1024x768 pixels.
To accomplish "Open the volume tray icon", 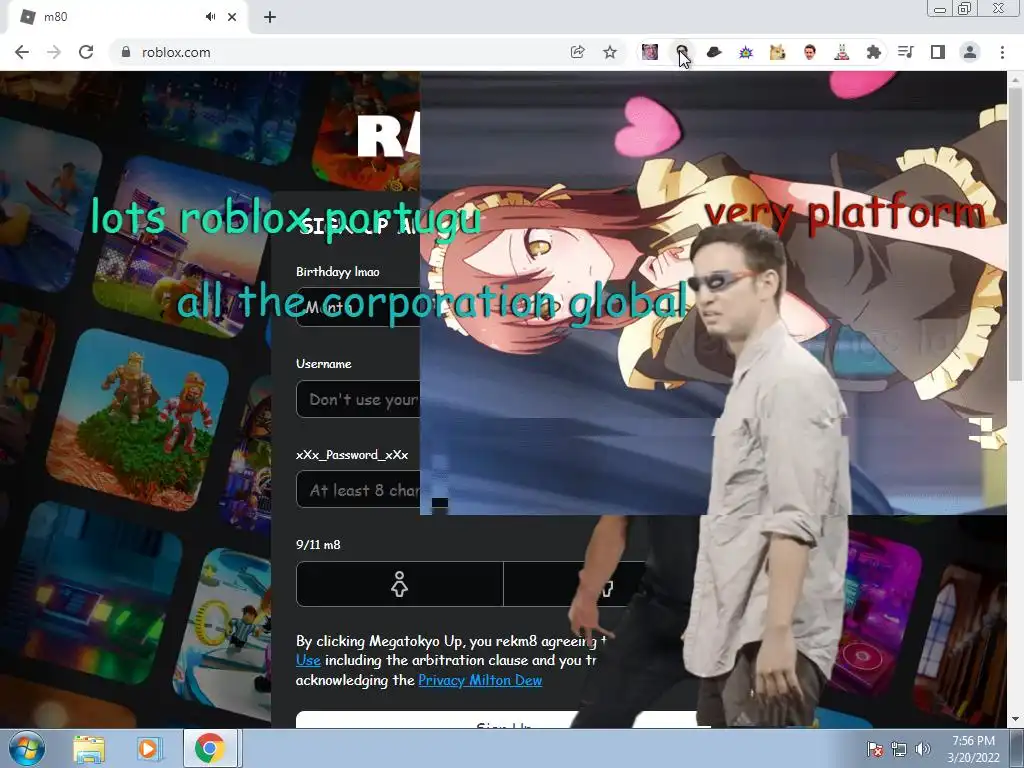I will click(922, 749).
